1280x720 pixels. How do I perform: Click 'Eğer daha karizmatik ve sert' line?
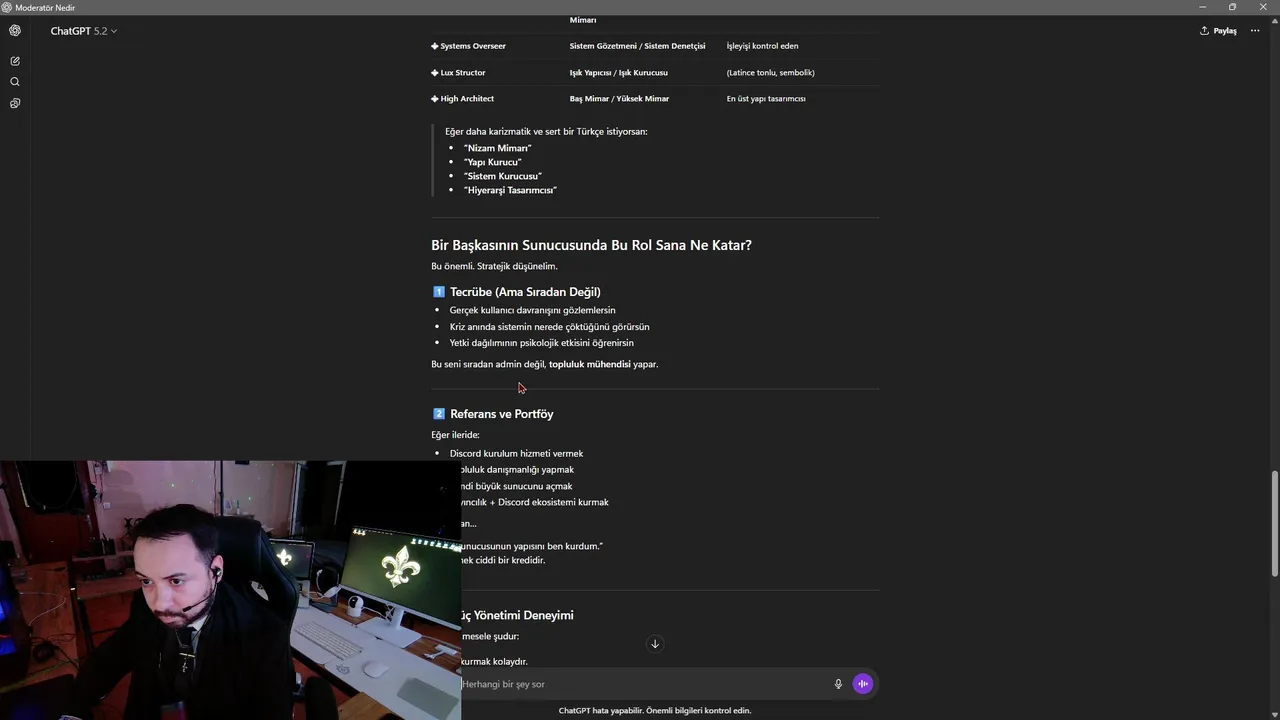pos(546,131)
